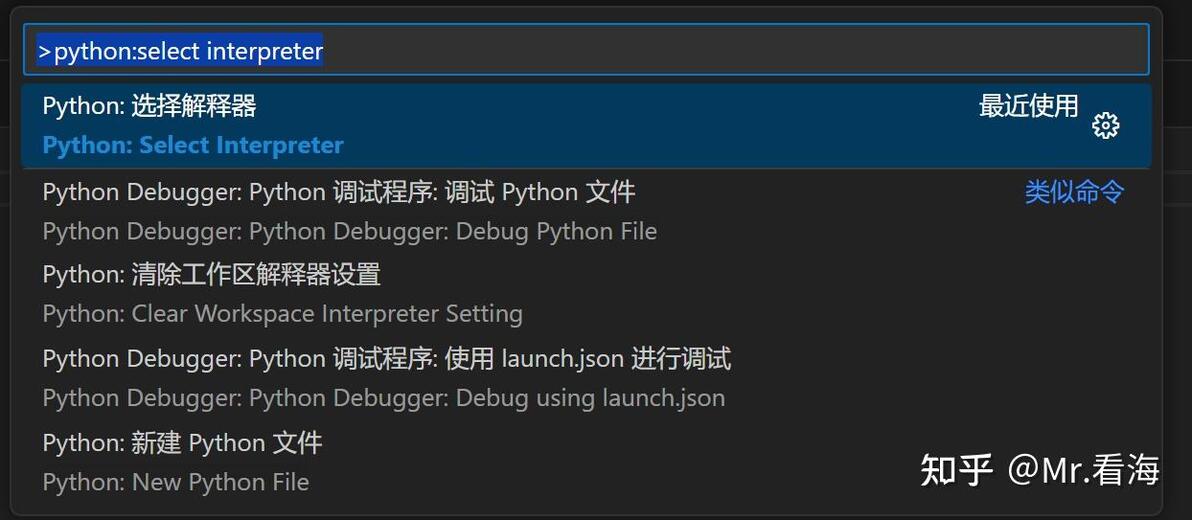Click the launch.json word in Chinese title
The width and height of the screenshot is (1192, 520).
(563, 358)
